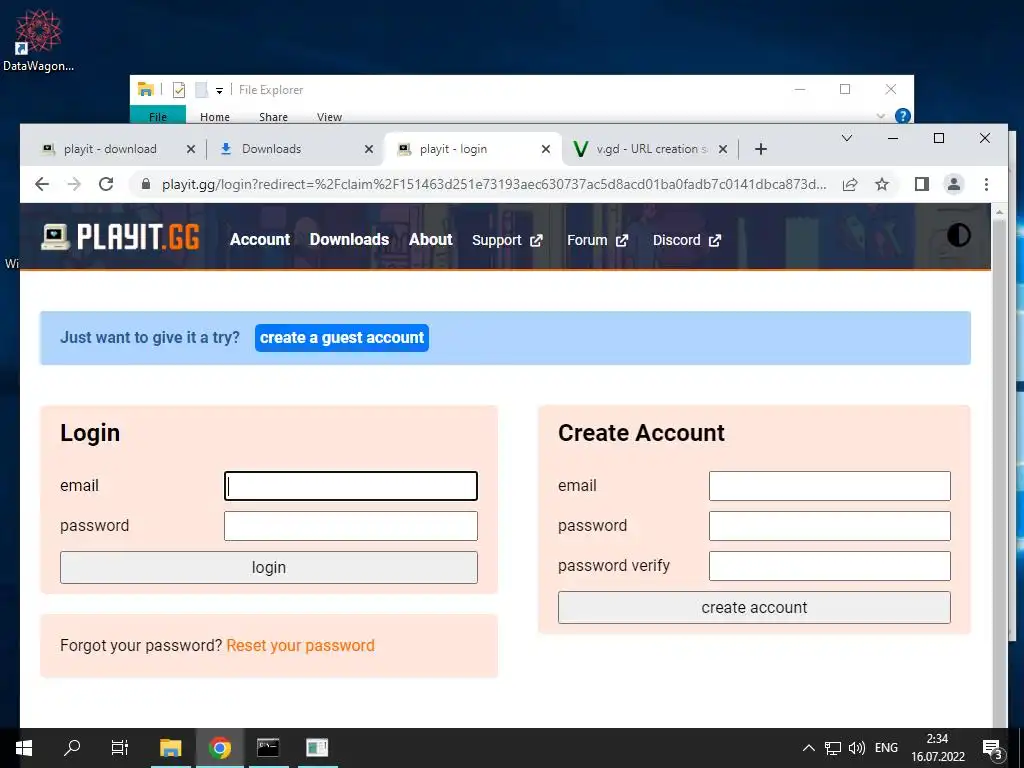Close the playit - login tab
The width and height of the screenshot is (1024, 768).
pos(546,149)
